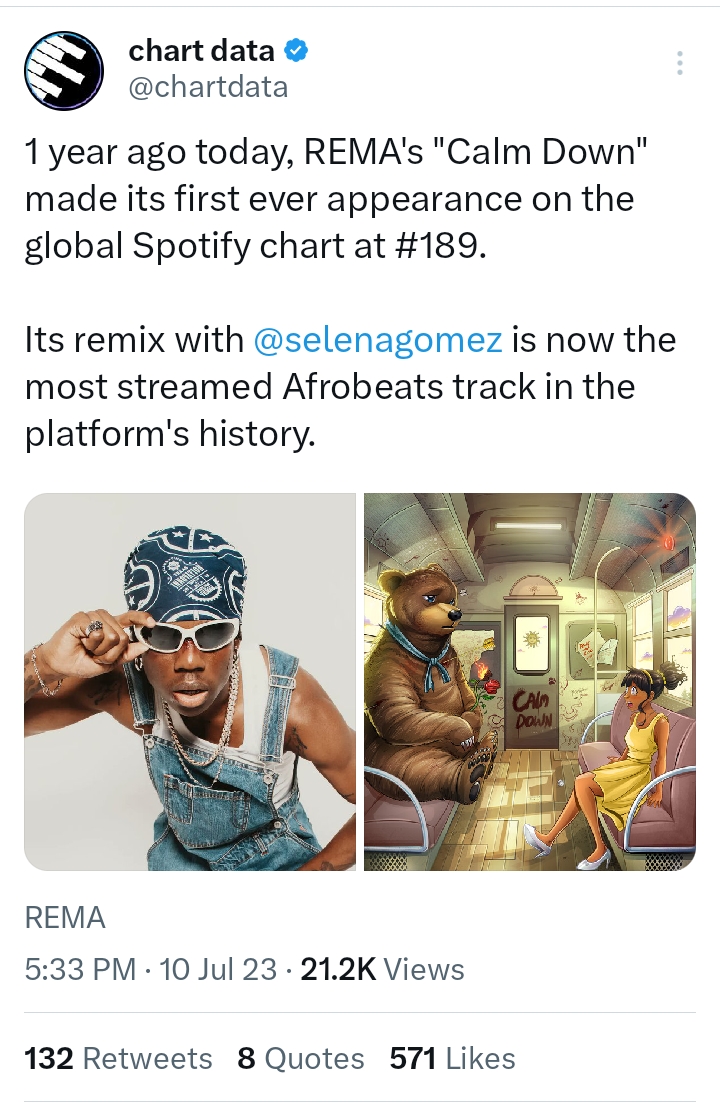View the 21.2K Views analytics
Image resolution: width=720 pixels, height=1104 pixels.
point(382,969)
